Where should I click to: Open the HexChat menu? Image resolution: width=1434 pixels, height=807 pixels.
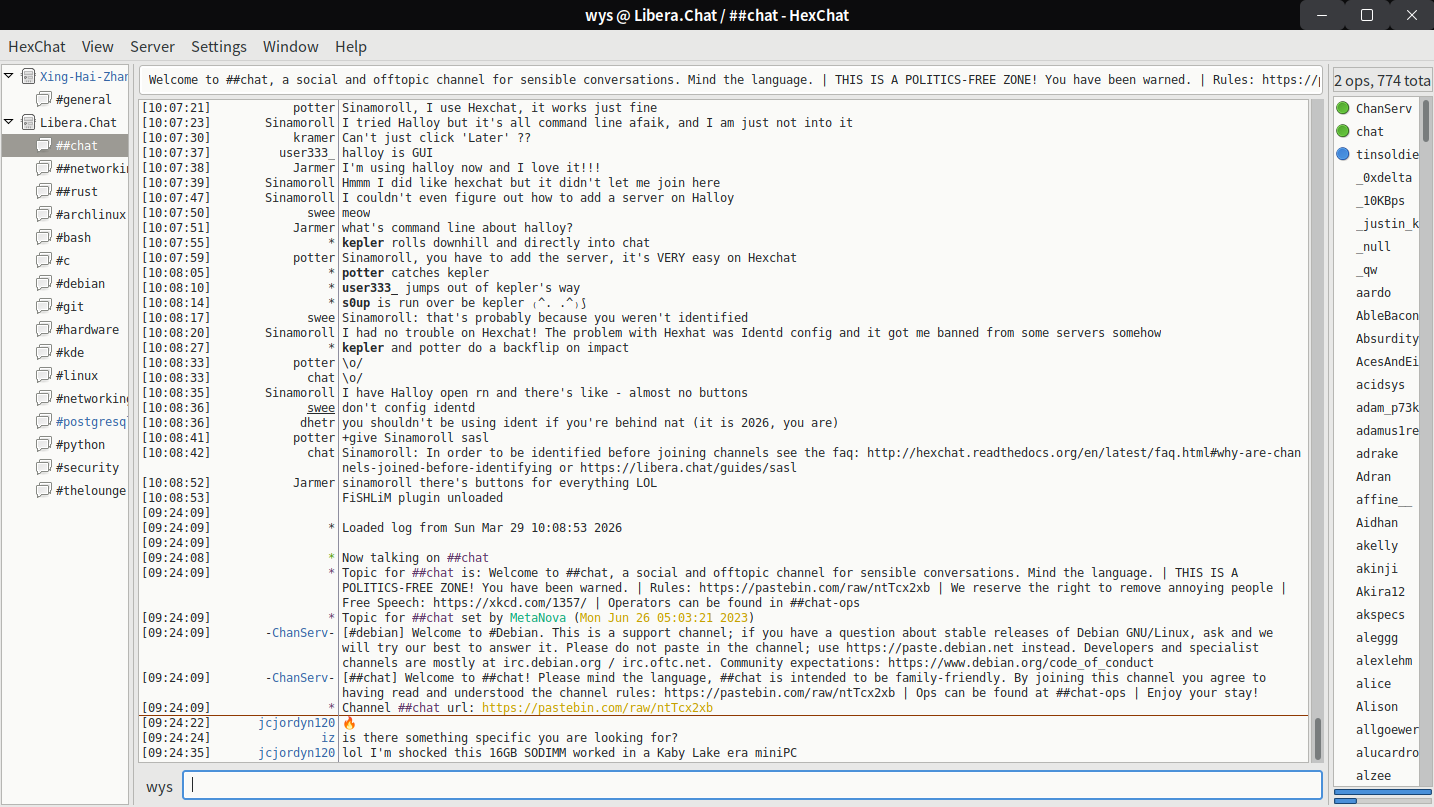click(37, 47)
